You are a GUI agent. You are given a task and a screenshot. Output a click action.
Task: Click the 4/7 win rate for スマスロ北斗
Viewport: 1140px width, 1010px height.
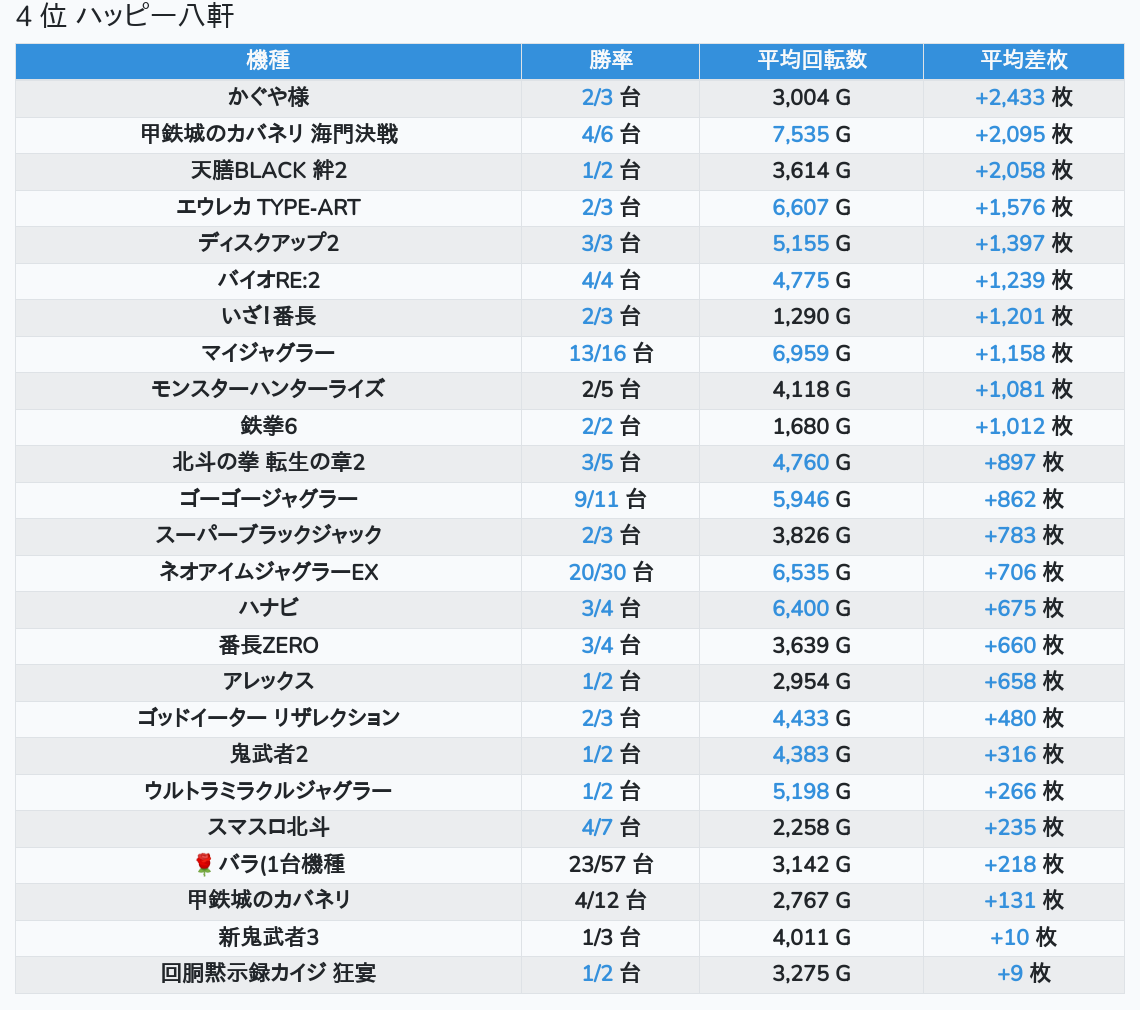point(597,828)
